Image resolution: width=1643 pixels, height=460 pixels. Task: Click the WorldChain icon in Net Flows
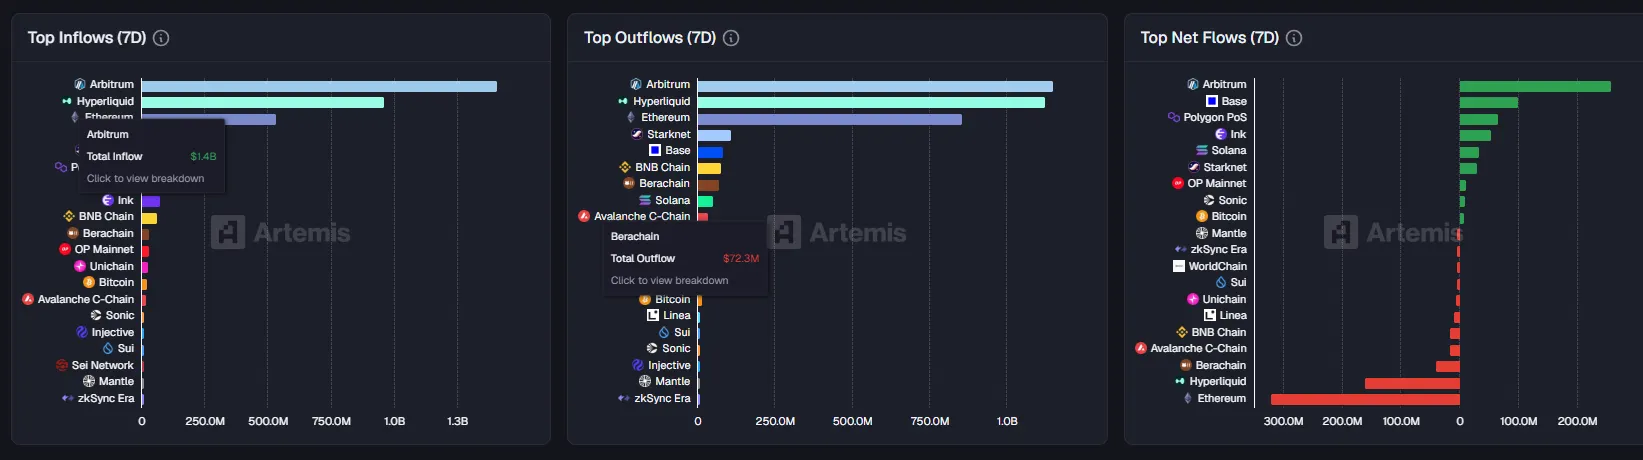tap(1179, 266)
